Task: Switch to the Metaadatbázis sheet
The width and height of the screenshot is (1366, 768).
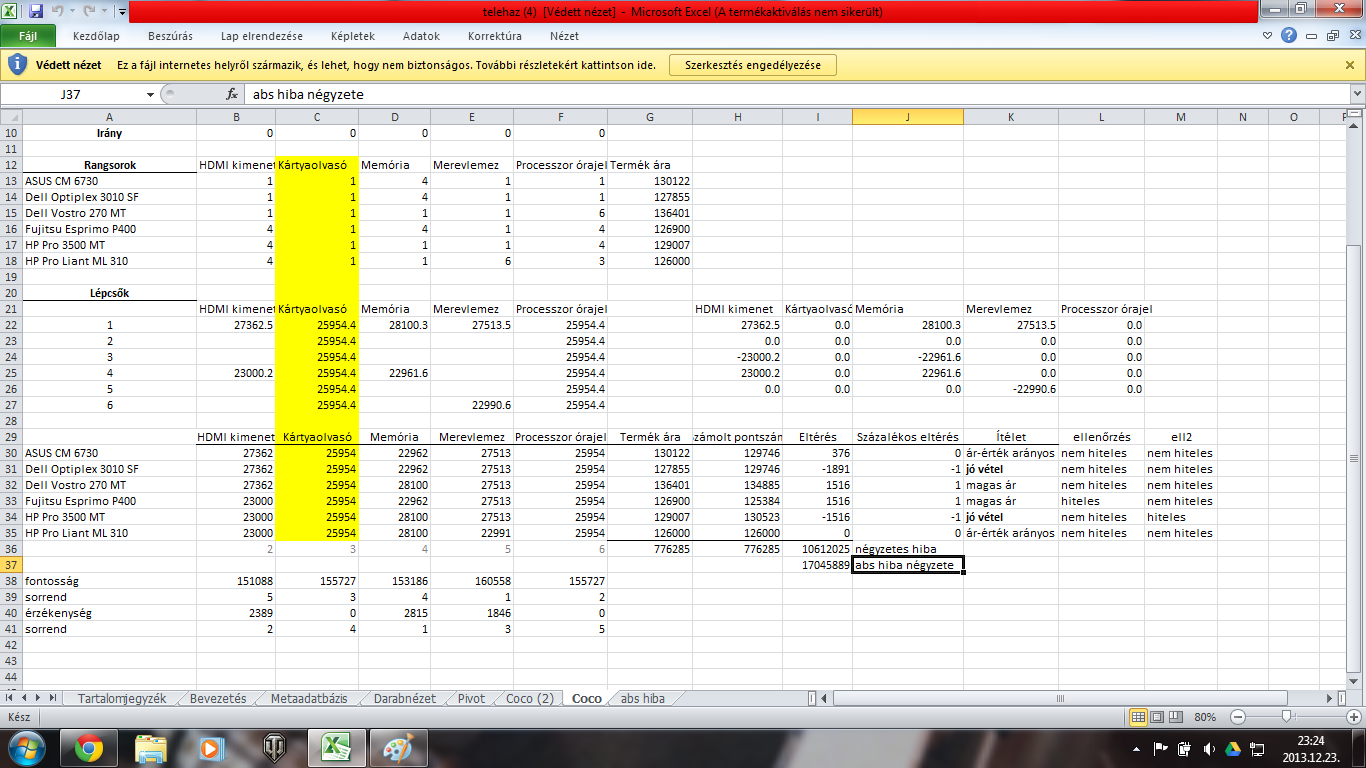Action: (x=309, y=698)
